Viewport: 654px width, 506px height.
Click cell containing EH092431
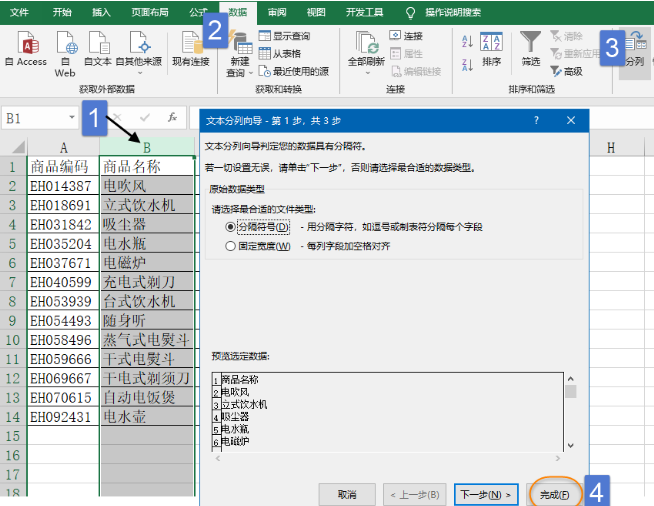click(63, 417)
